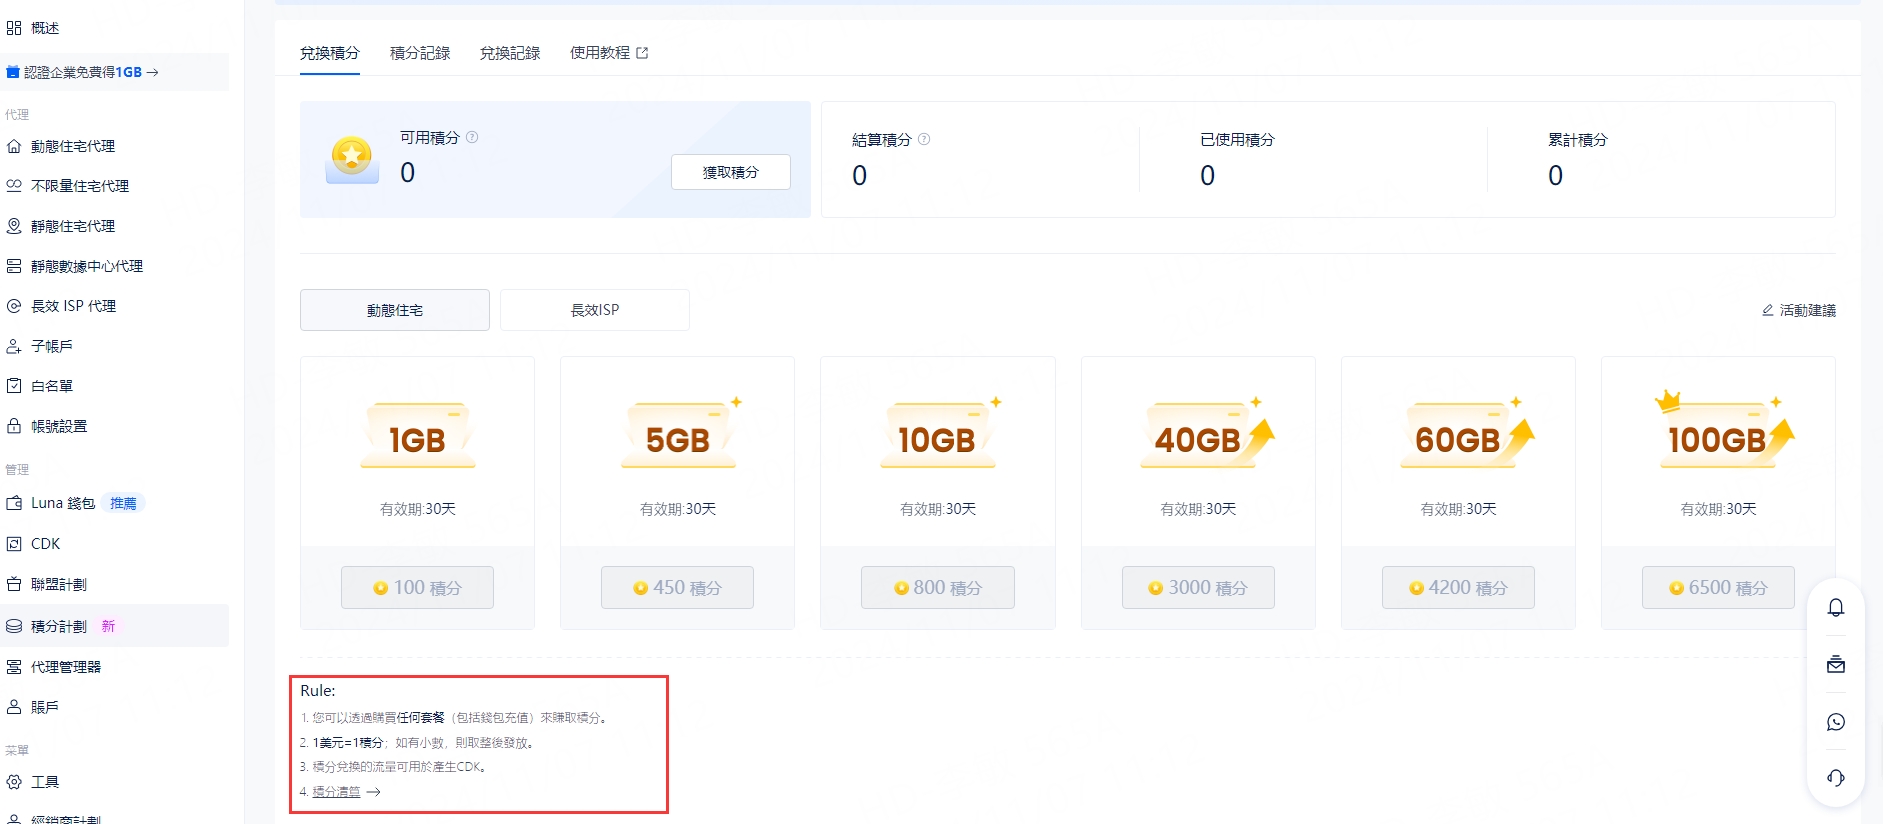Open 使用教程 external tutorial link
Image resolution: width=1883 pixels, height=824 pixels.
pos(608,53)
